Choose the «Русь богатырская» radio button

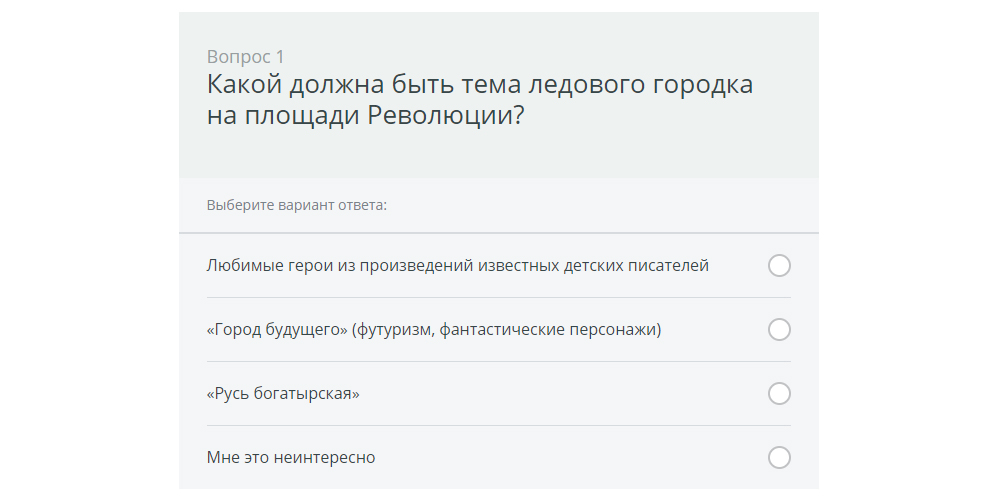[x=779, y=393]
